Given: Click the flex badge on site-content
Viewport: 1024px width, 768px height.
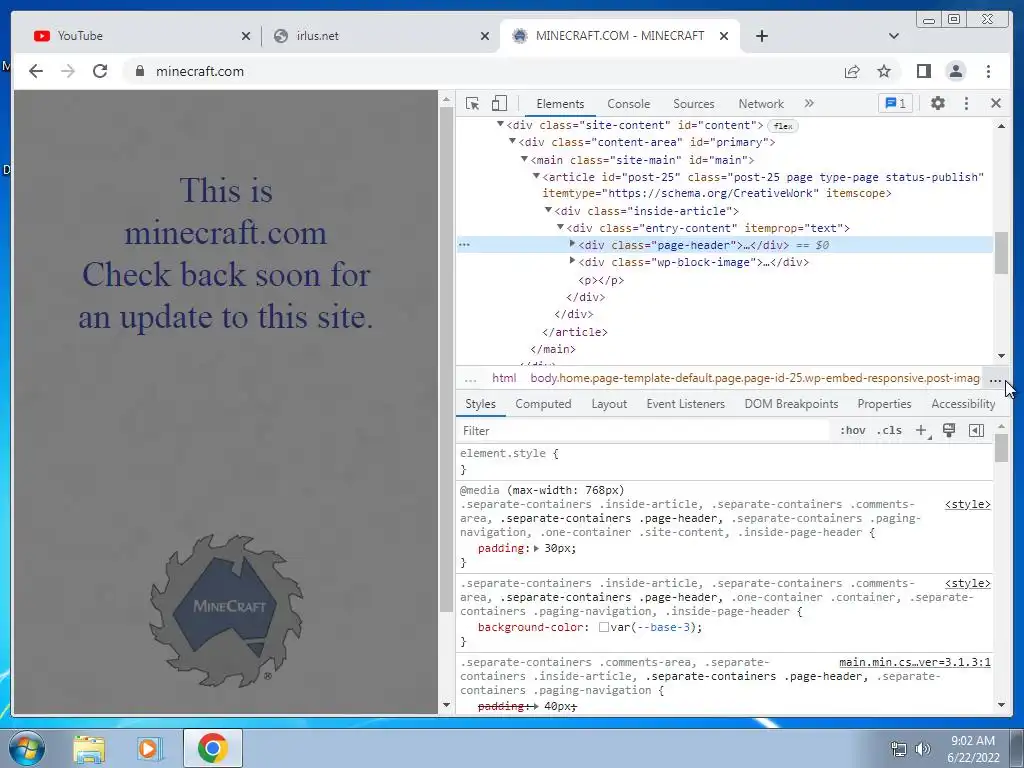Looking at the screenshot, I should pos(782,126).
